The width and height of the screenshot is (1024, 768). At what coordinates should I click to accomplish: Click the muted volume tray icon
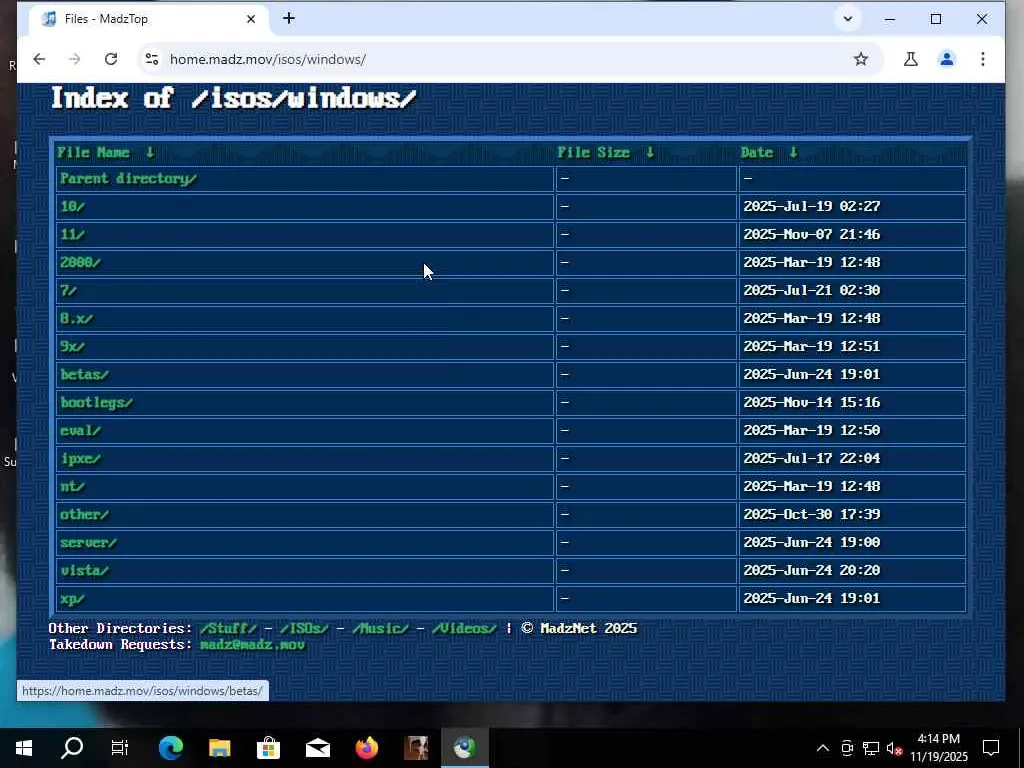894,748
